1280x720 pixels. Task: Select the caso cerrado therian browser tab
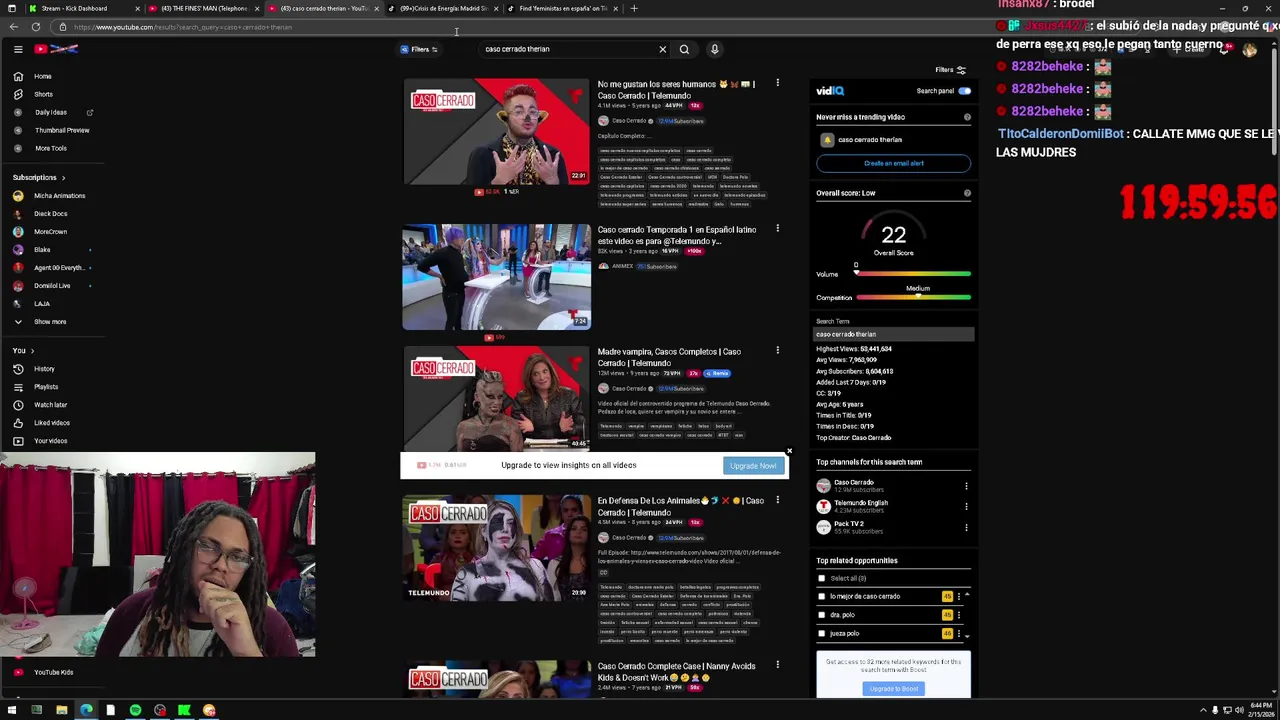(324, 8)
